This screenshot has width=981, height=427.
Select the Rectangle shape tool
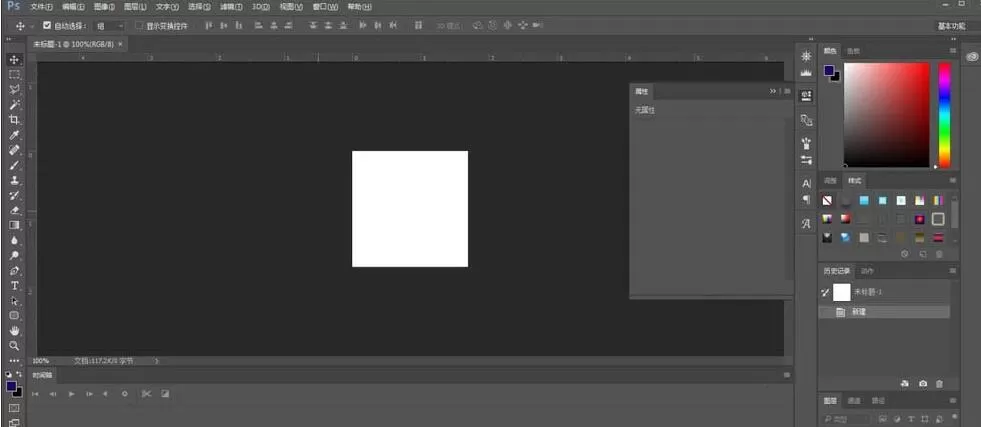pos(14,316)
